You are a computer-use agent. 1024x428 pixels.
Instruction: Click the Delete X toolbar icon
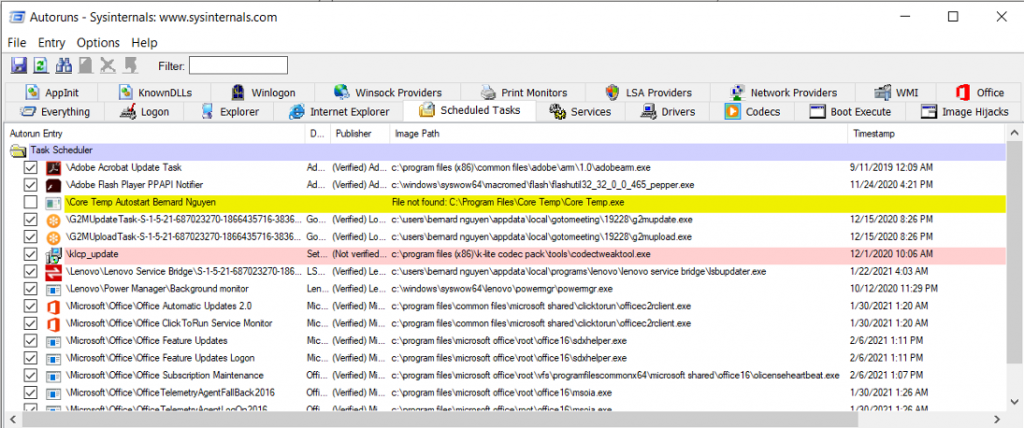point(107,65)
